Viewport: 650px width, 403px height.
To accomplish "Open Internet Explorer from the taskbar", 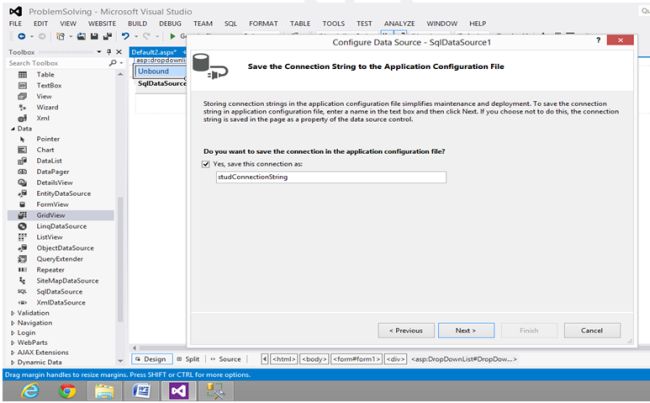I will coord(31,391).
